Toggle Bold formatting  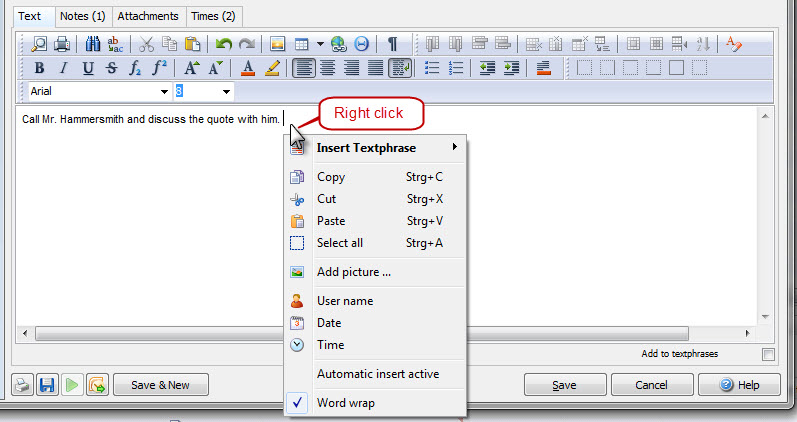point(40,68)
